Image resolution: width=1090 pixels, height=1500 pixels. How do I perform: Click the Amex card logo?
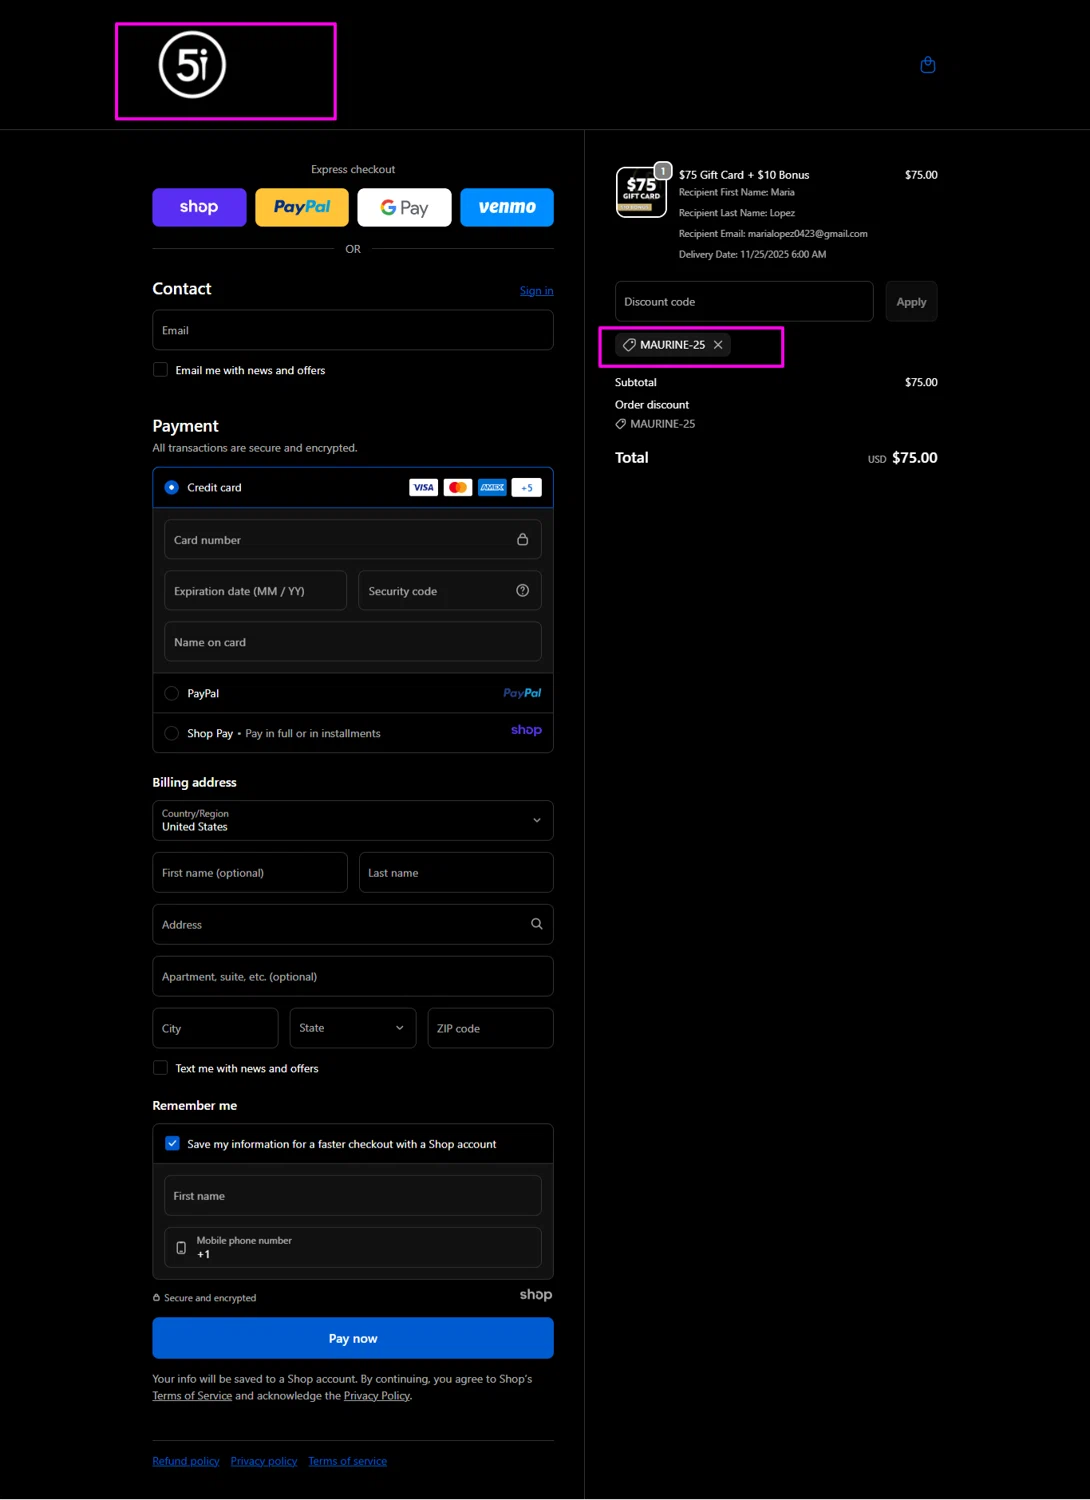[x=492, y=487]
